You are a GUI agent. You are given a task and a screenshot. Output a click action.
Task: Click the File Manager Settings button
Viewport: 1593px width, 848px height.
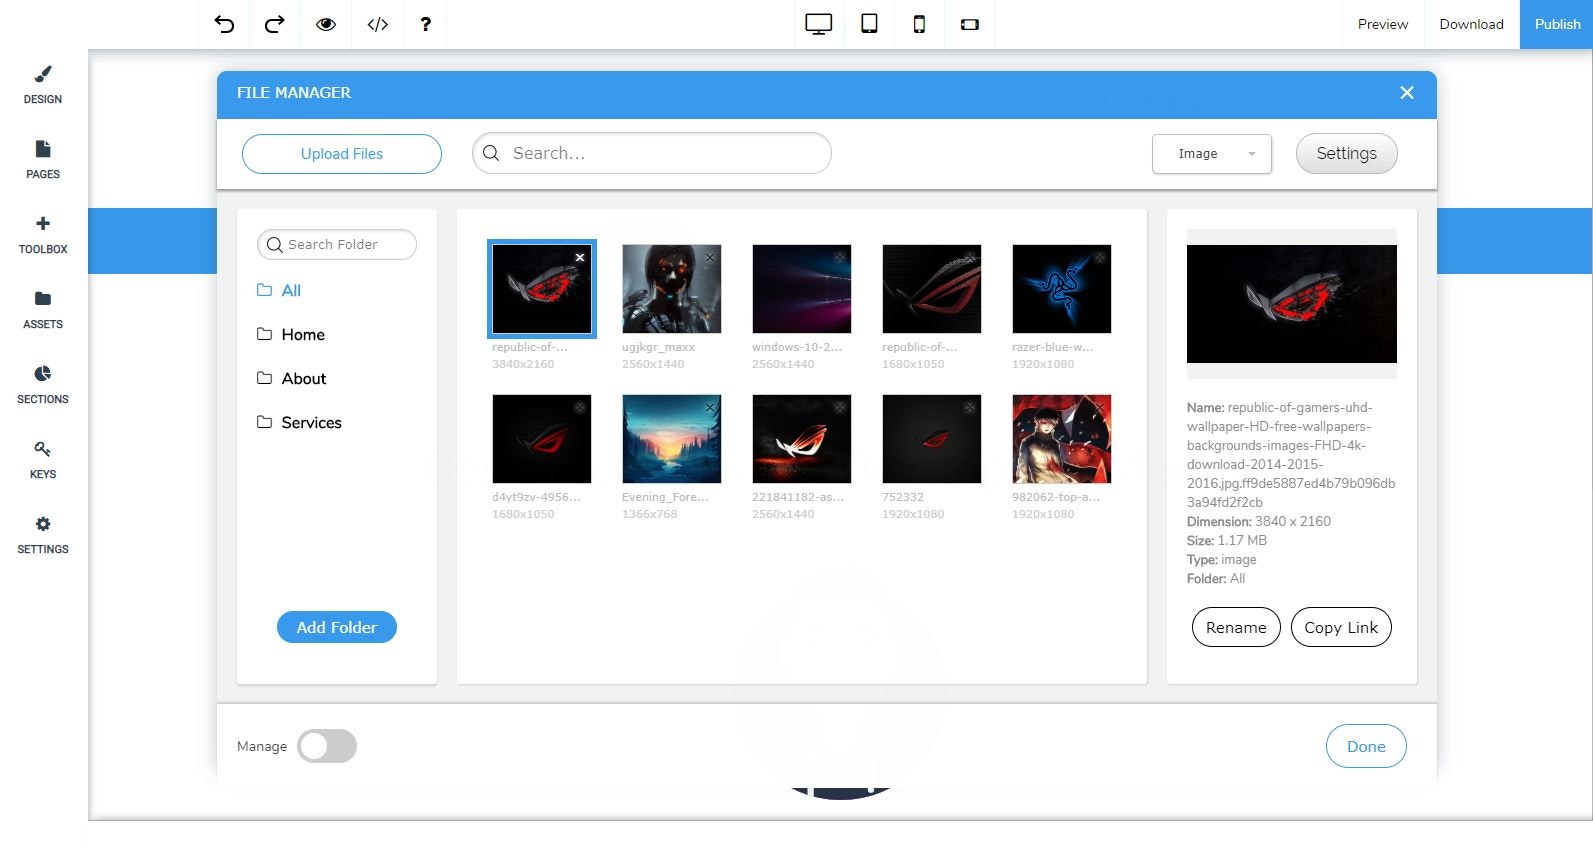[1347, 153]
